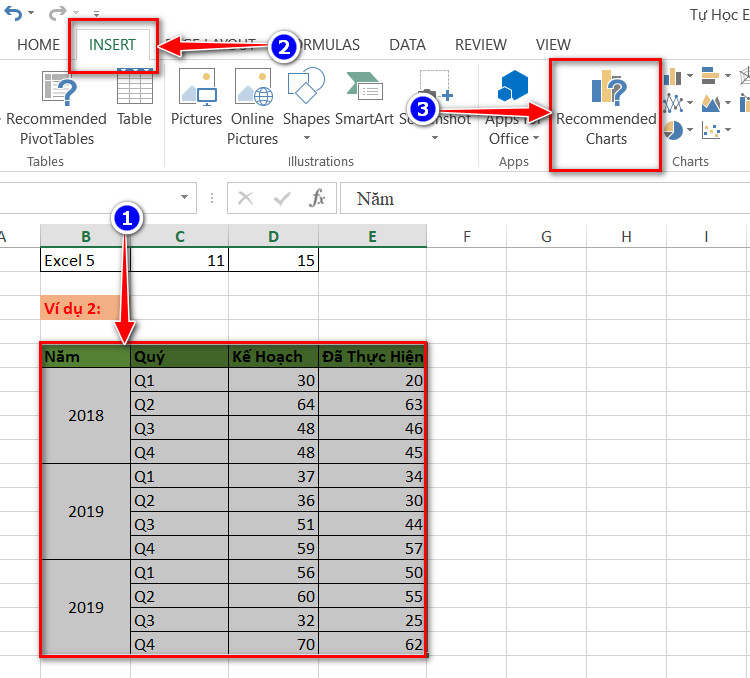
Task: Switch to the VIEW ribbon tab
Action: pyautogui.click(x=553, y=44)
